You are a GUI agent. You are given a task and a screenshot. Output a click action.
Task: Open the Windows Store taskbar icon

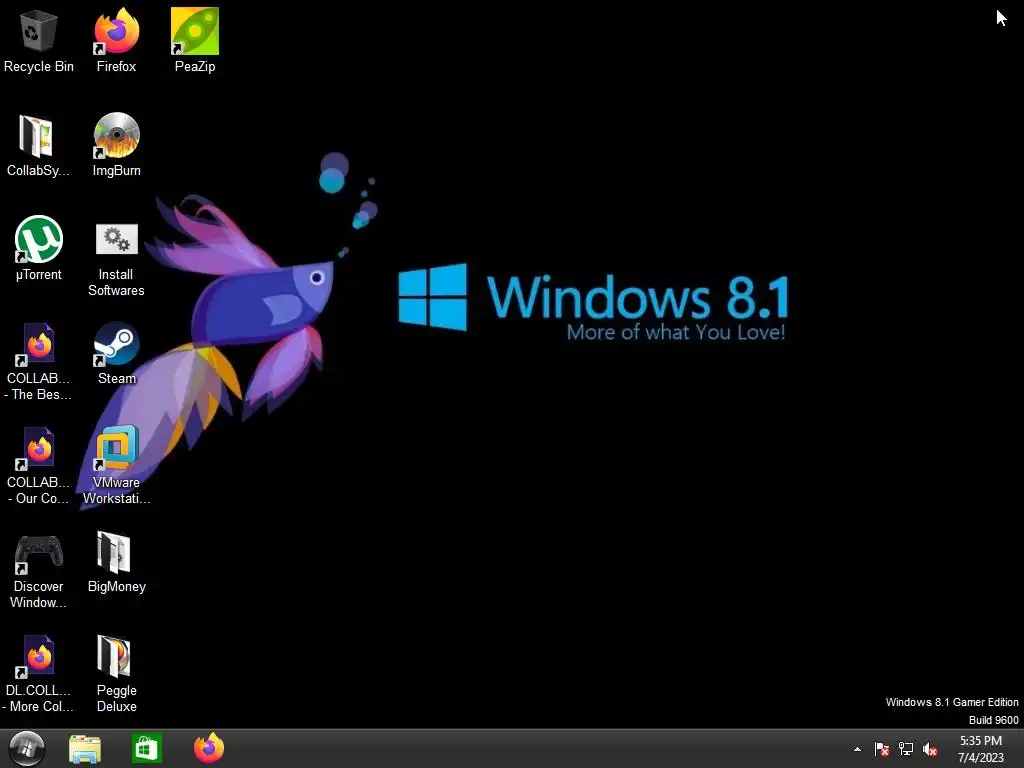146,748
